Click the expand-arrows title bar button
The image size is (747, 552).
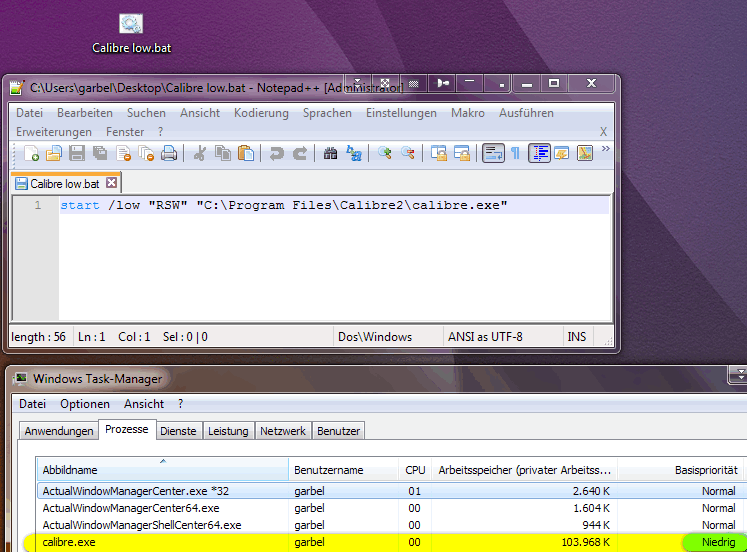(385, 83)
